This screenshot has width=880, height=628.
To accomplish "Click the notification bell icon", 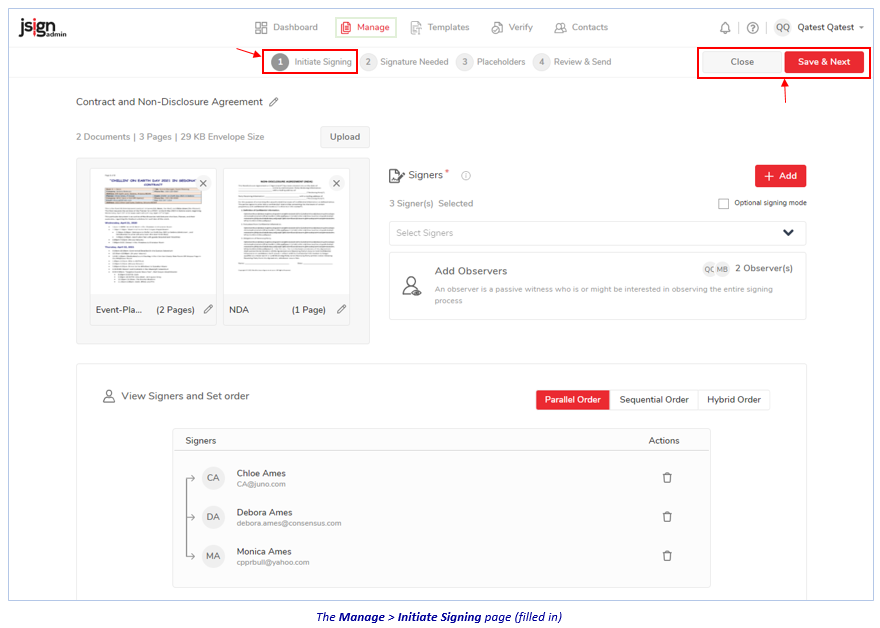I will (725, 28).
